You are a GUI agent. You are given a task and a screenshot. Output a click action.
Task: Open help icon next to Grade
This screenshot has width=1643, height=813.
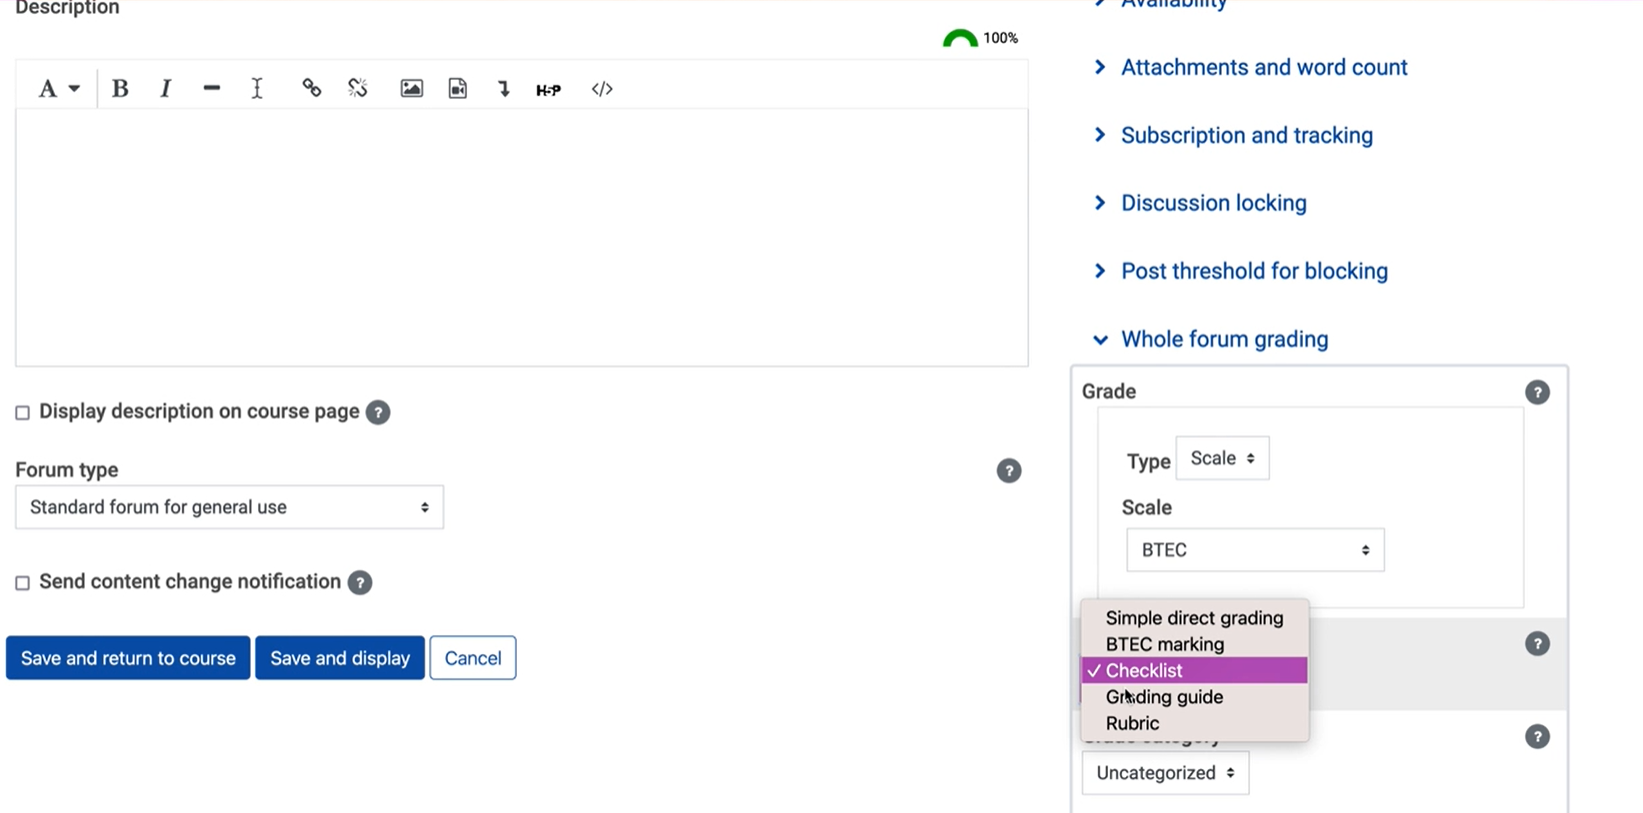point(1538,392)
